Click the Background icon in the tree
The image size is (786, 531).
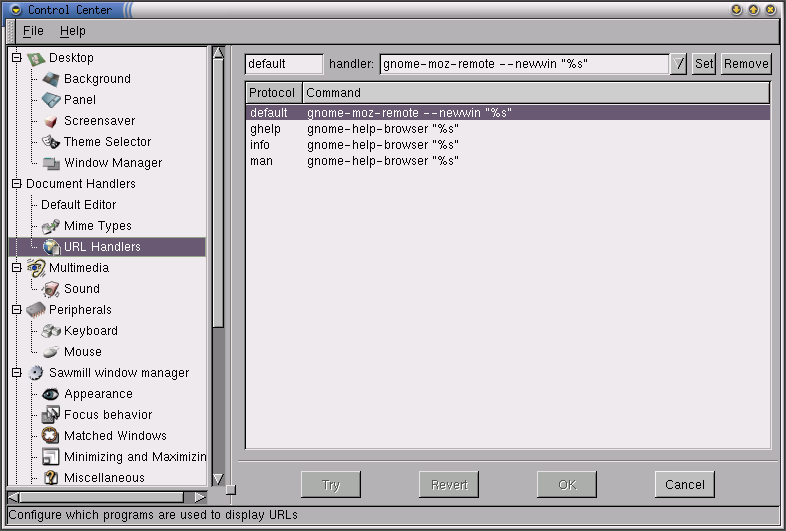tap(51, 79)
